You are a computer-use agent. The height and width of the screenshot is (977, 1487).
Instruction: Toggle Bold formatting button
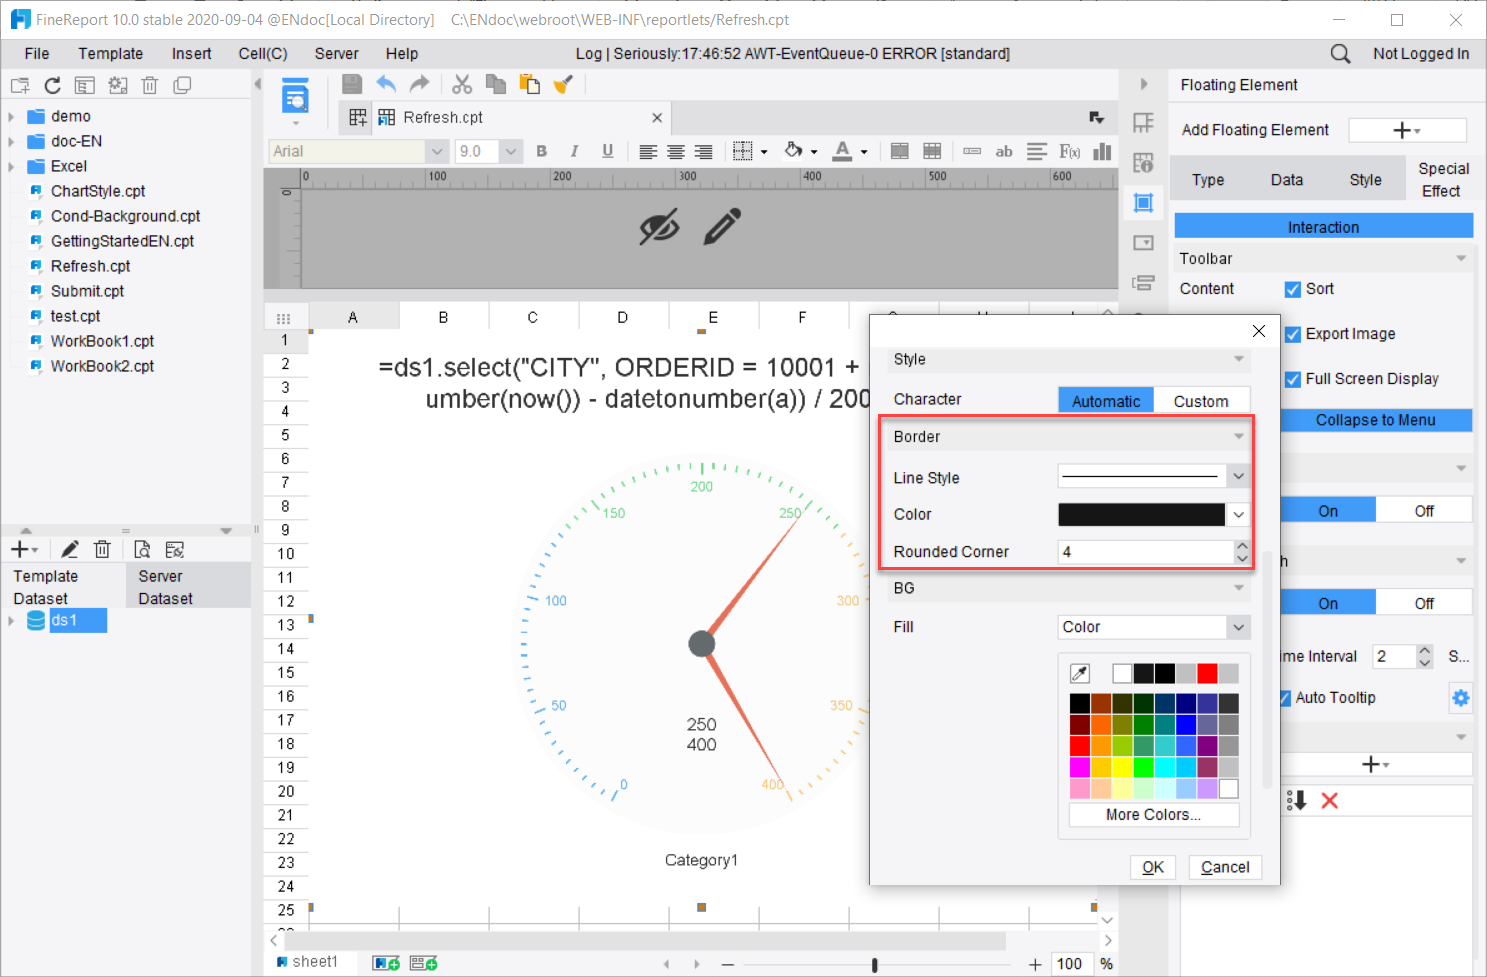click(542, 151)
